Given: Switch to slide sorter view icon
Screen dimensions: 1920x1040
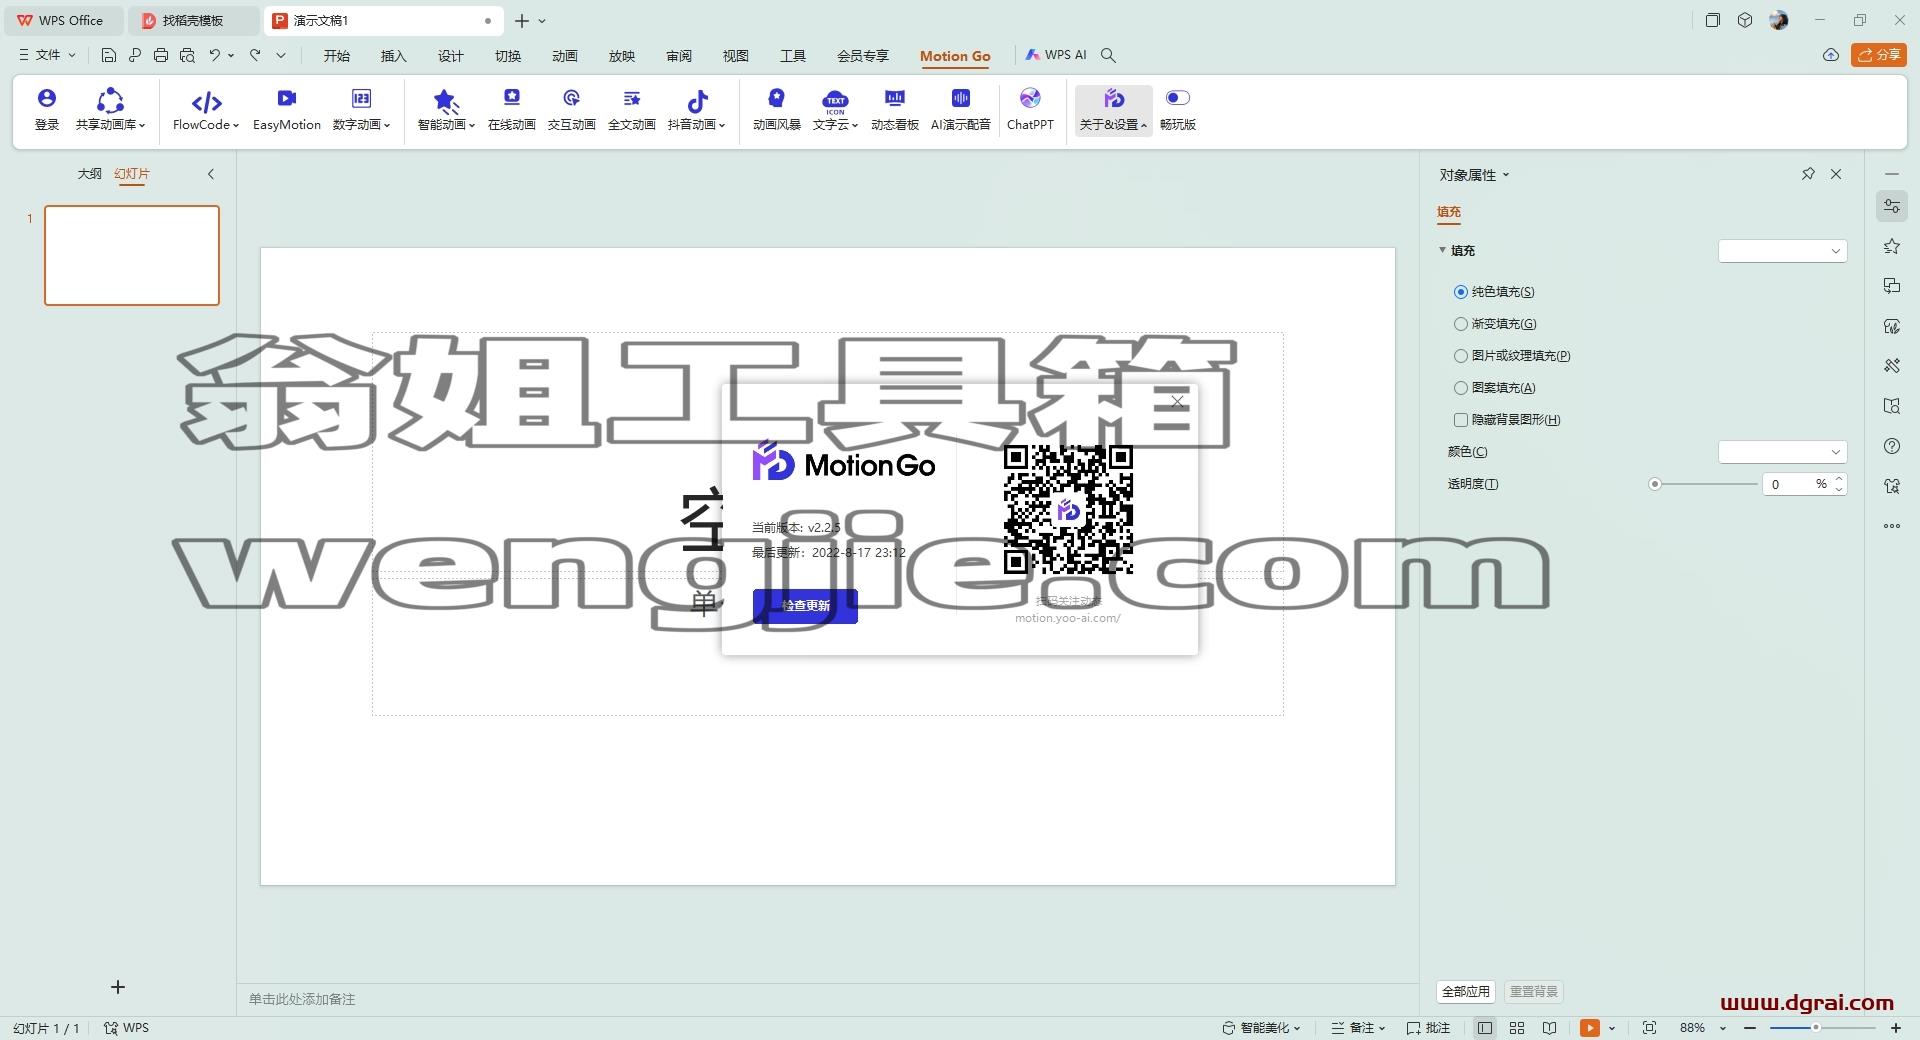Looking at the screenshot, I should click(1517, 1028).
